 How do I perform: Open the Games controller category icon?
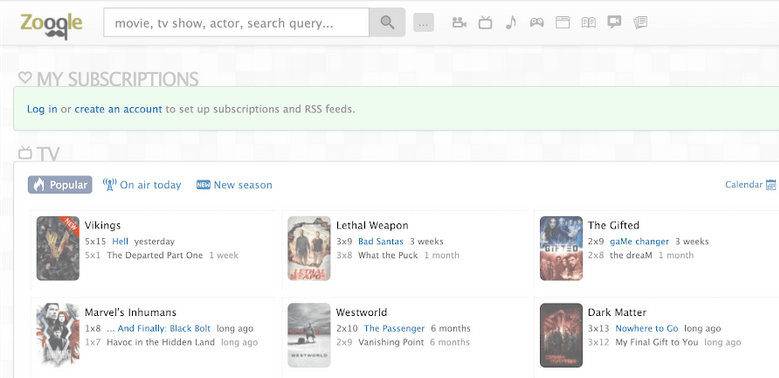[x=537, y=22]
